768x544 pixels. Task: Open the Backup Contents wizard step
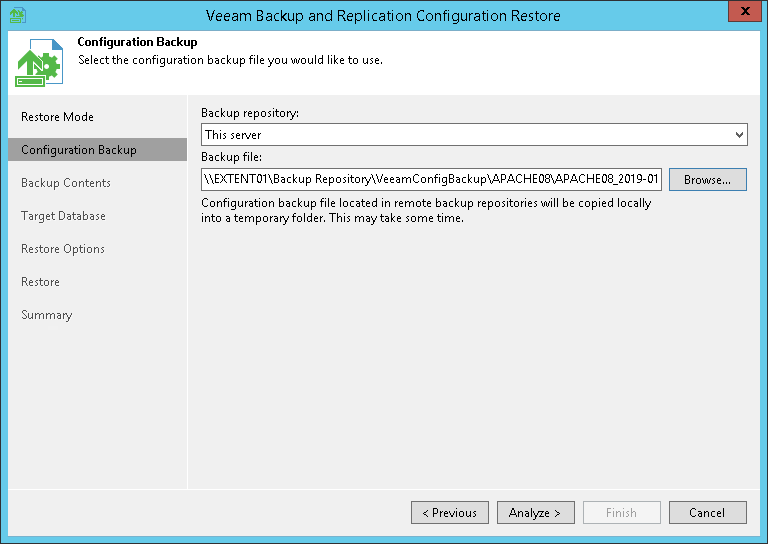tap(66, 183)
